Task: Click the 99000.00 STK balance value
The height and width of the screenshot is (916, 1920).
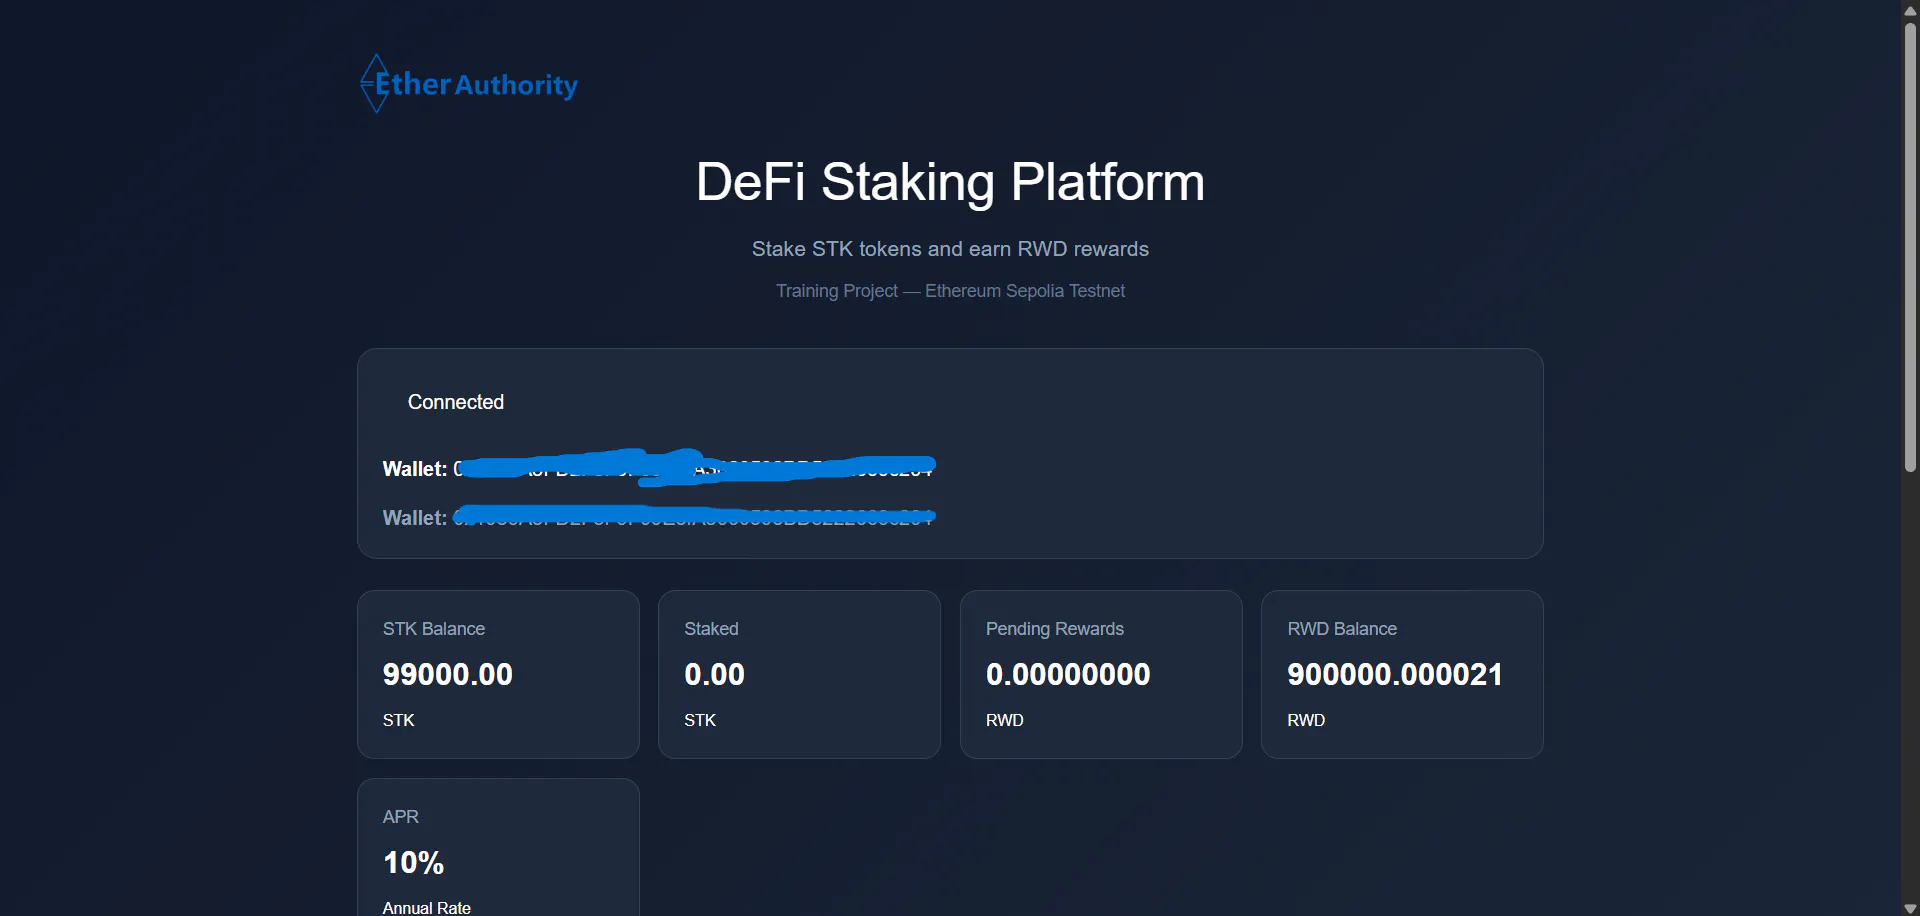Action: pyautogui.click(x=447, y=674)
